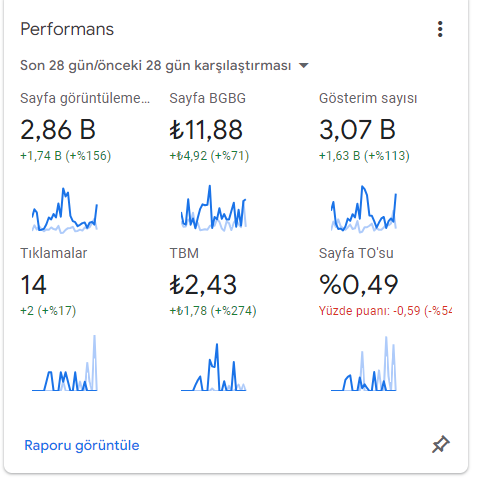The width and height of the screenshot is (487, 480).
Task: Select the Sayfa görüntüleme metric label
Action: 85,99
